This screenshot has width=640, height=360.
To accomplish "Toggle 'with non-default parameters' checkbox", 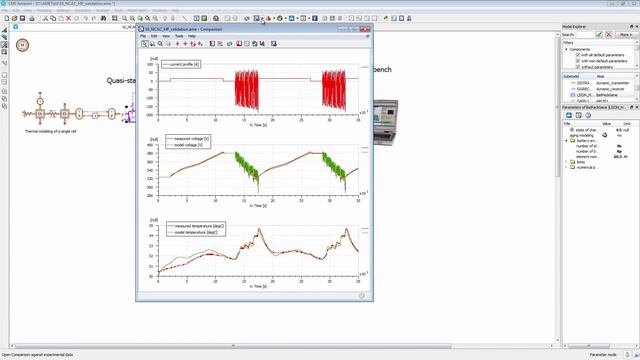I will click(578, 61).
